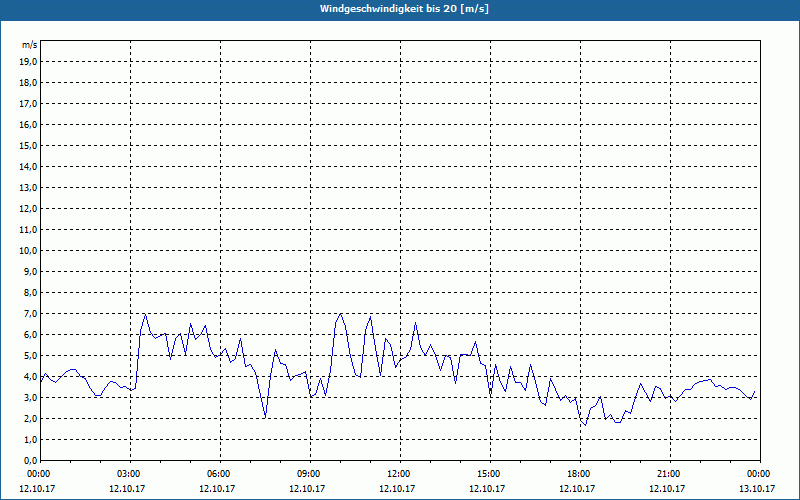The image size is (800, 500).
Task: Click the 12.10.17 date under 12:00
Action: (397, 488)
